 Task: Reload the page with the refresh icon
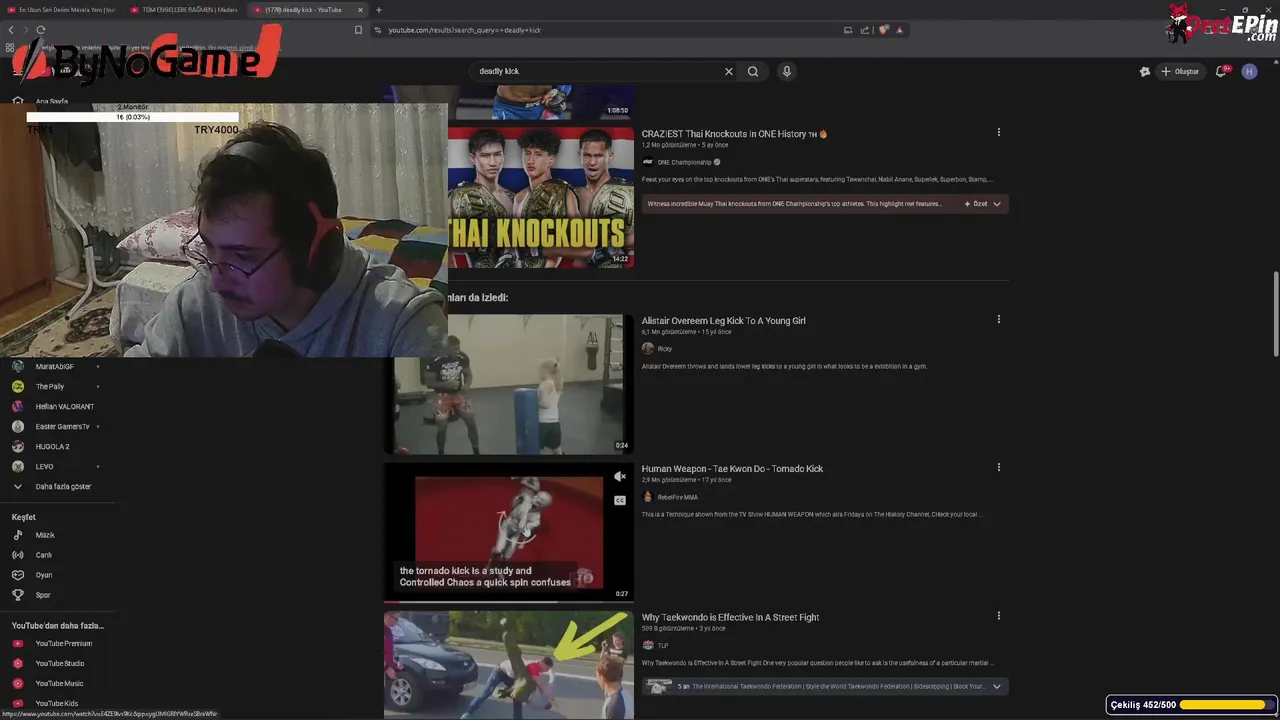pyautogui.click(x=40, y=30)
